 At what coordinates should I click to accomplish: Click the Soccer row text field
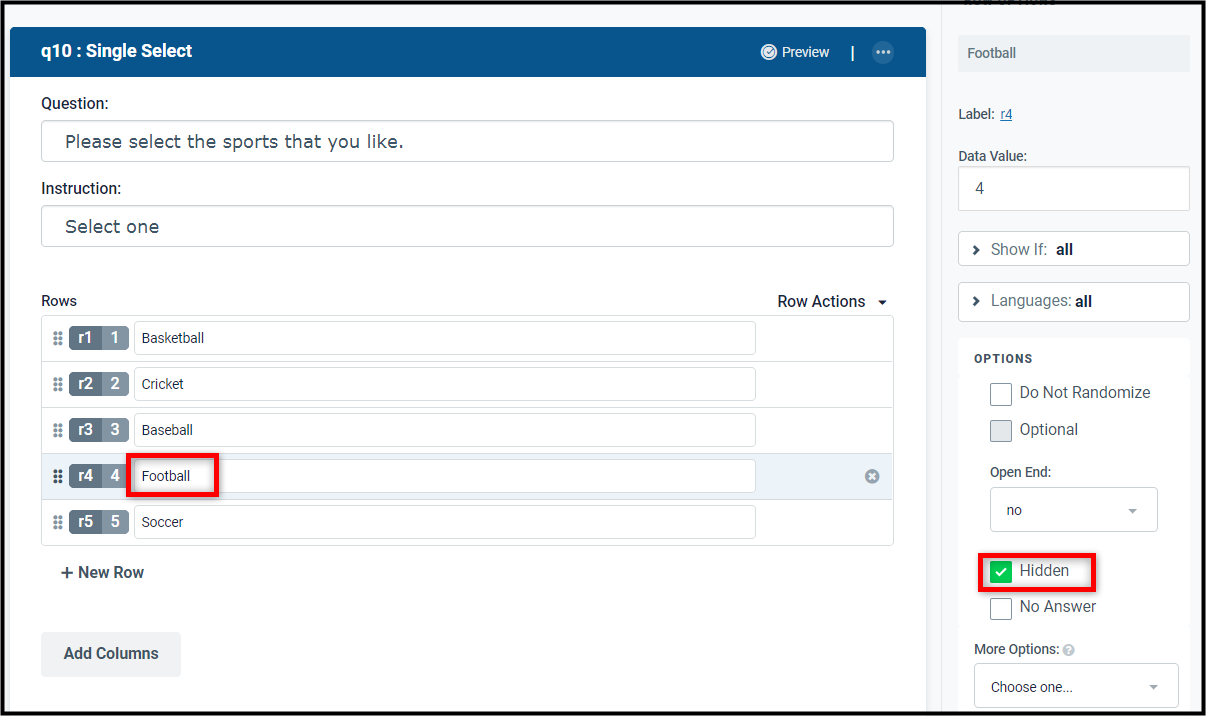coord(445,522)
